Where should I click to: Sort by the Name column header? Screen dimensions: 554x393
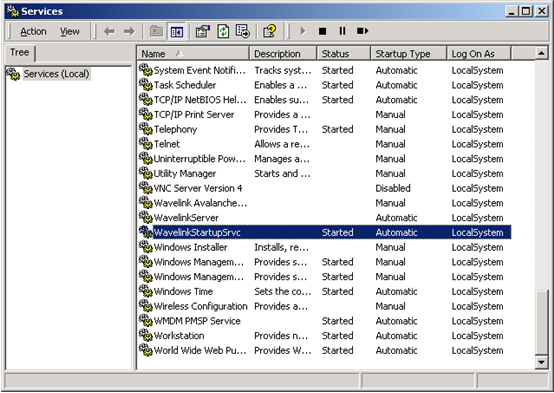click(193, 54)
